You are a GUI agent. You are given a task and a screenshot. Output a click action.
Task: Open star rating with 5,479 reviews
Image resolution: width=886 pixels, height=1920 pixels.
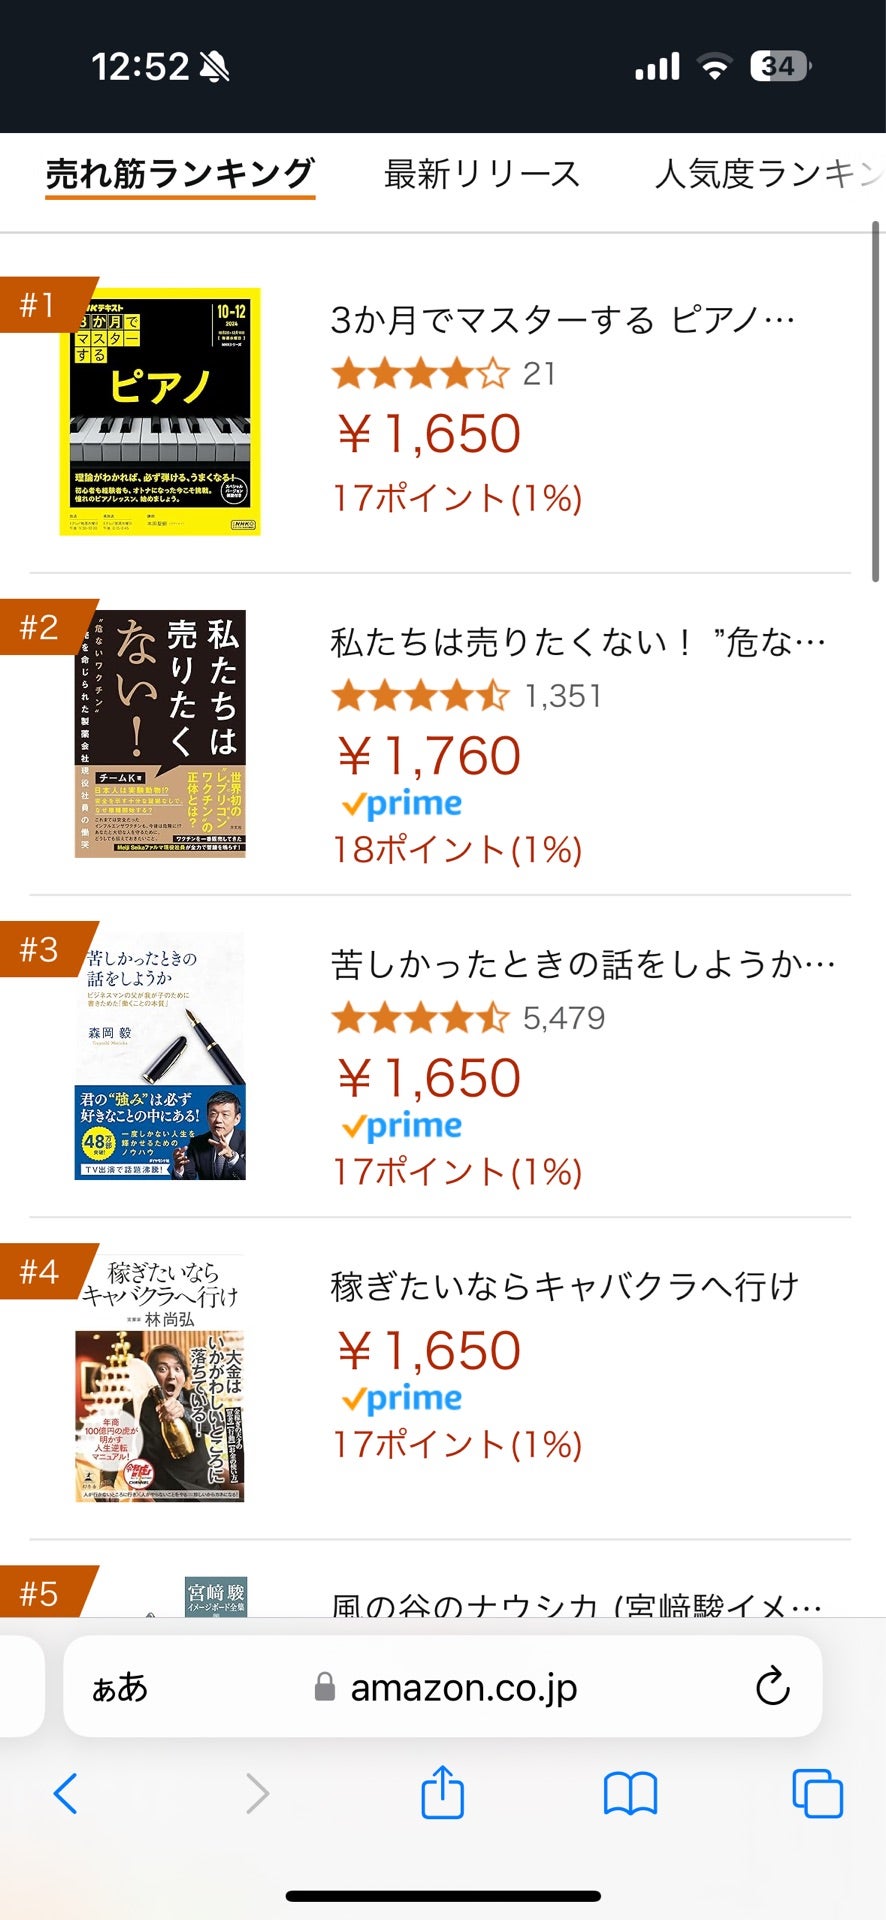[x=421, y=1018]
